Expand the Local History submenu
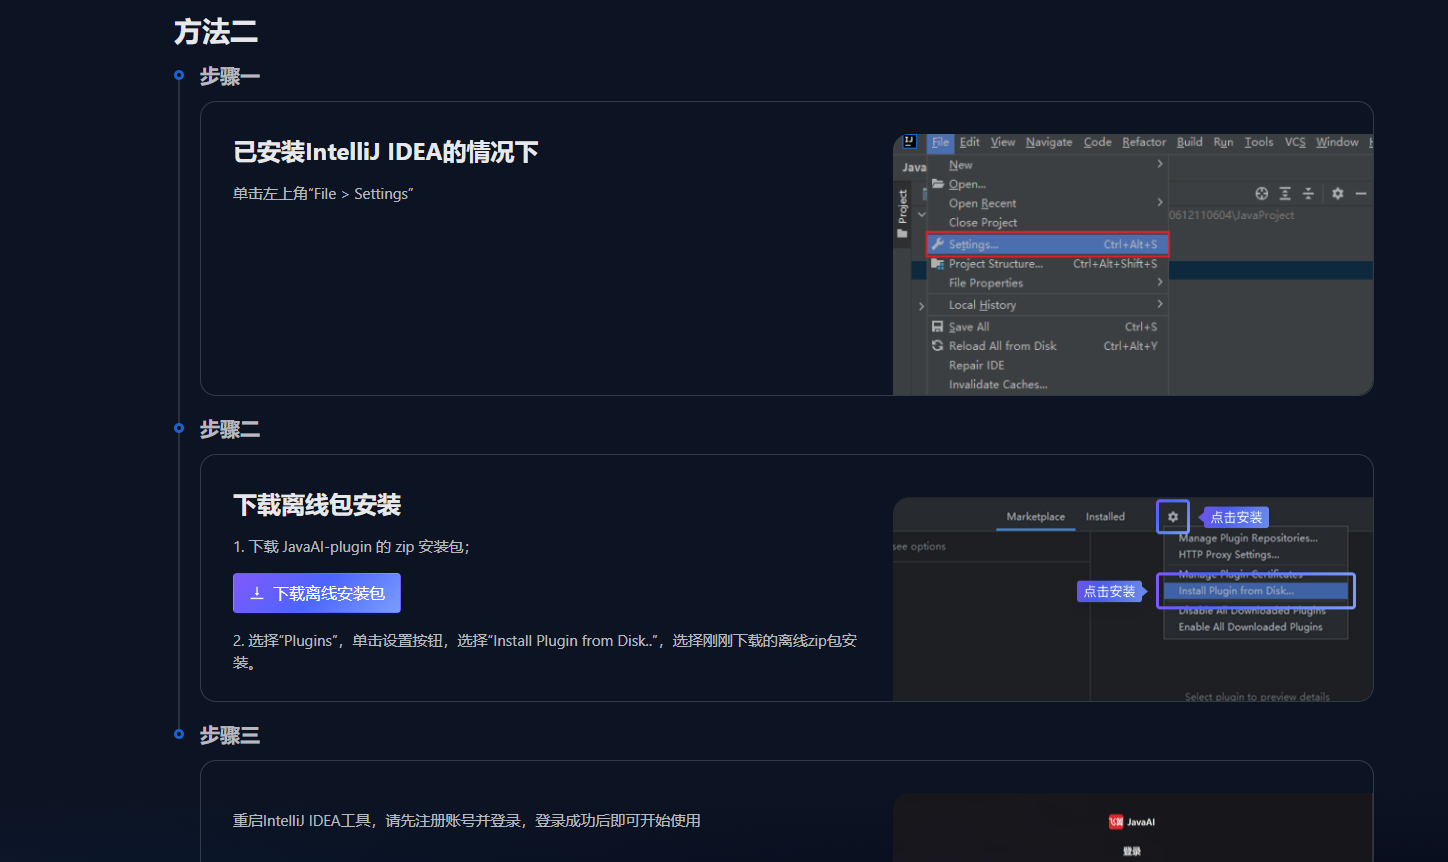The height and width of the screenshot is (862, 1448). 1047,305
